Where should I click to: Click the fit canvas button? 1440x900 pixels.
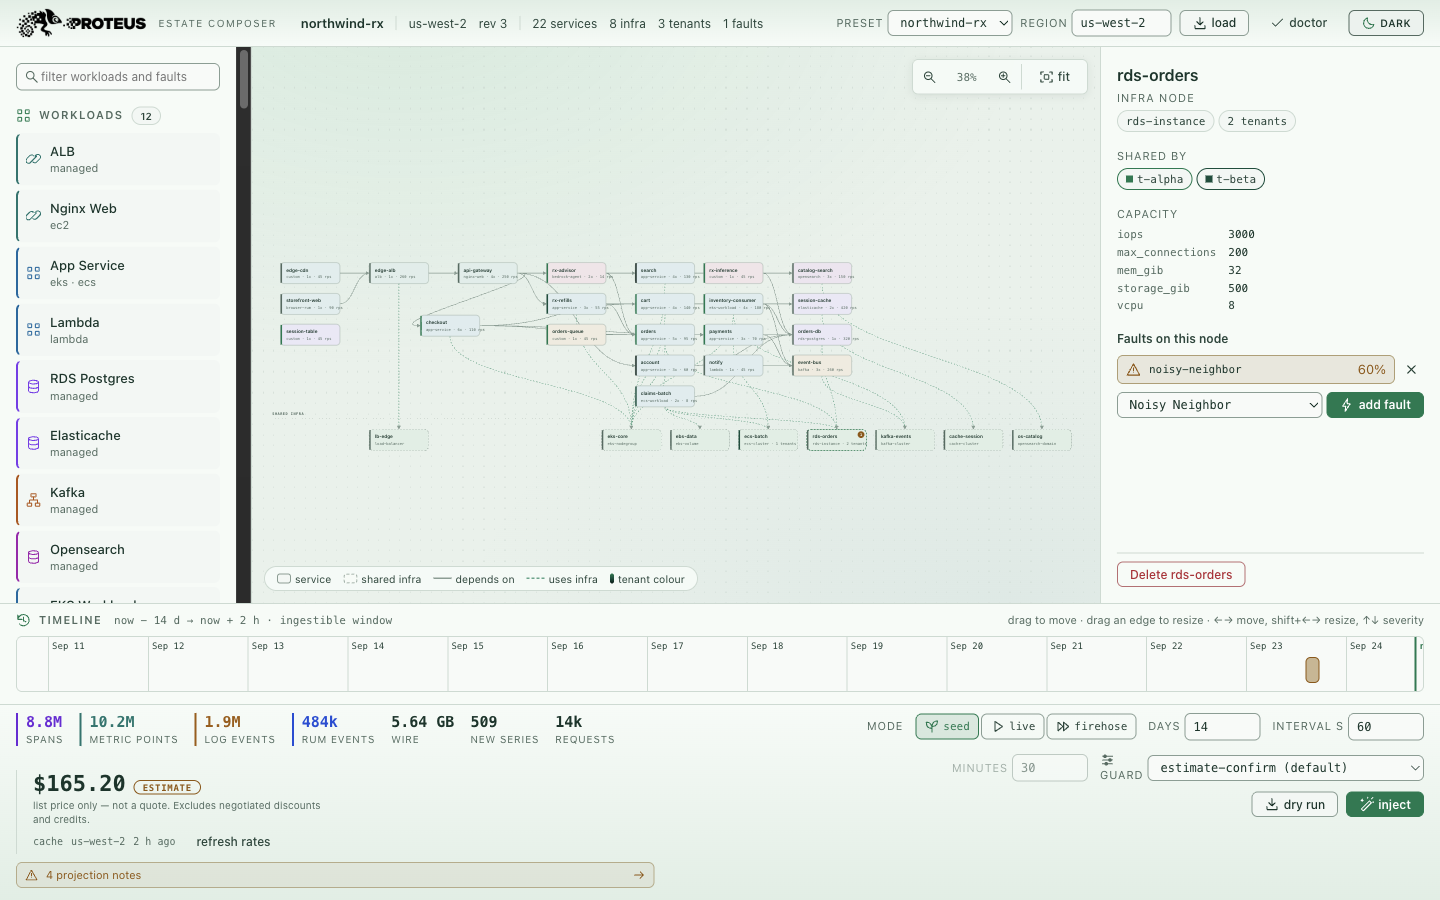[1054, 77]
